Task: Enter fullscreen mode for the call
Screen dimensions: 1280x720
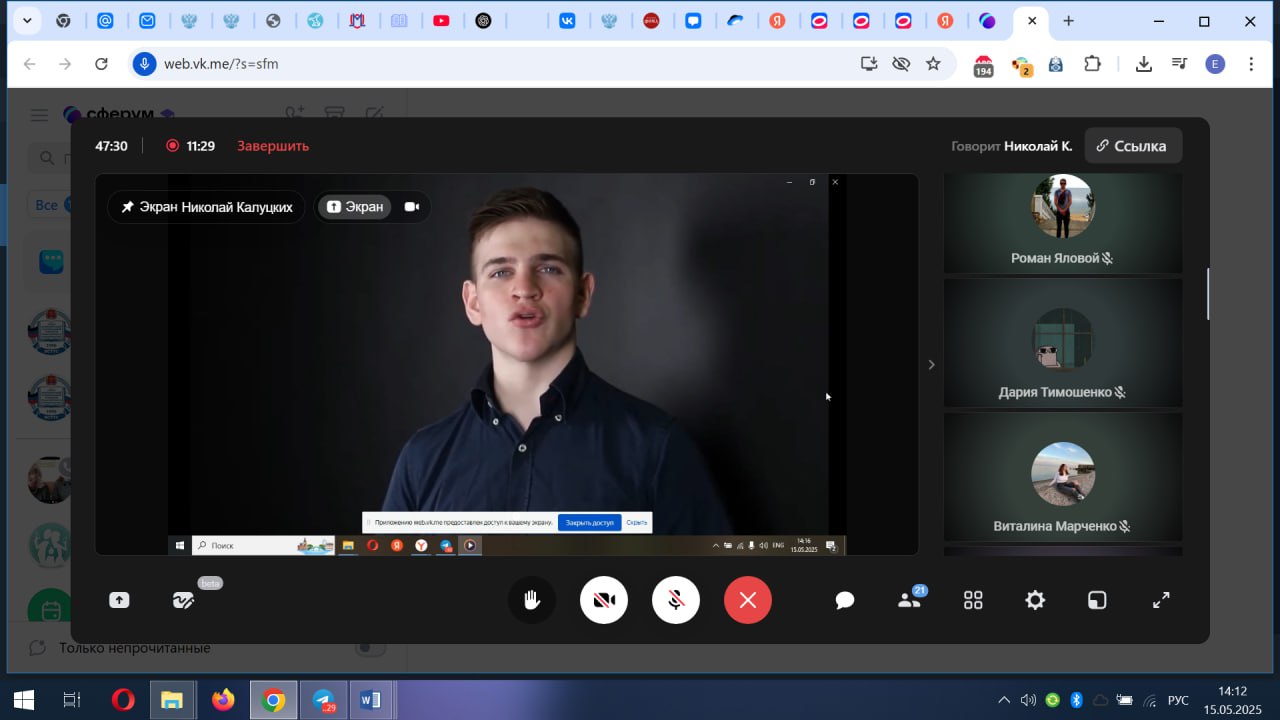Action: 1161,600
